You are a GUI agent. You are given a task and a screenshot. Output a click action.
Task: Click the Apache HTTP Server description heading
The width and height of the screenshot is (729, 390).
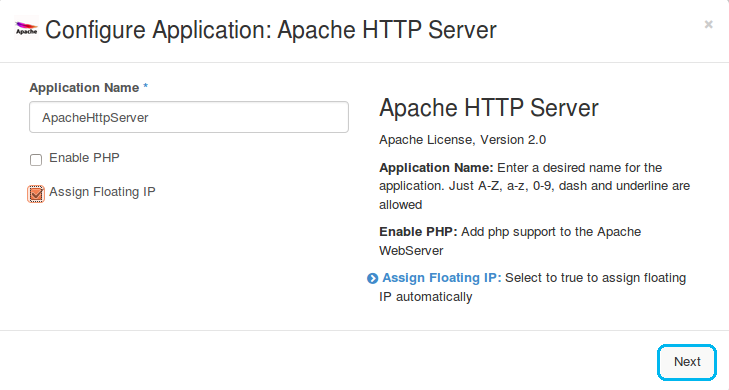(x=489, y=108)
